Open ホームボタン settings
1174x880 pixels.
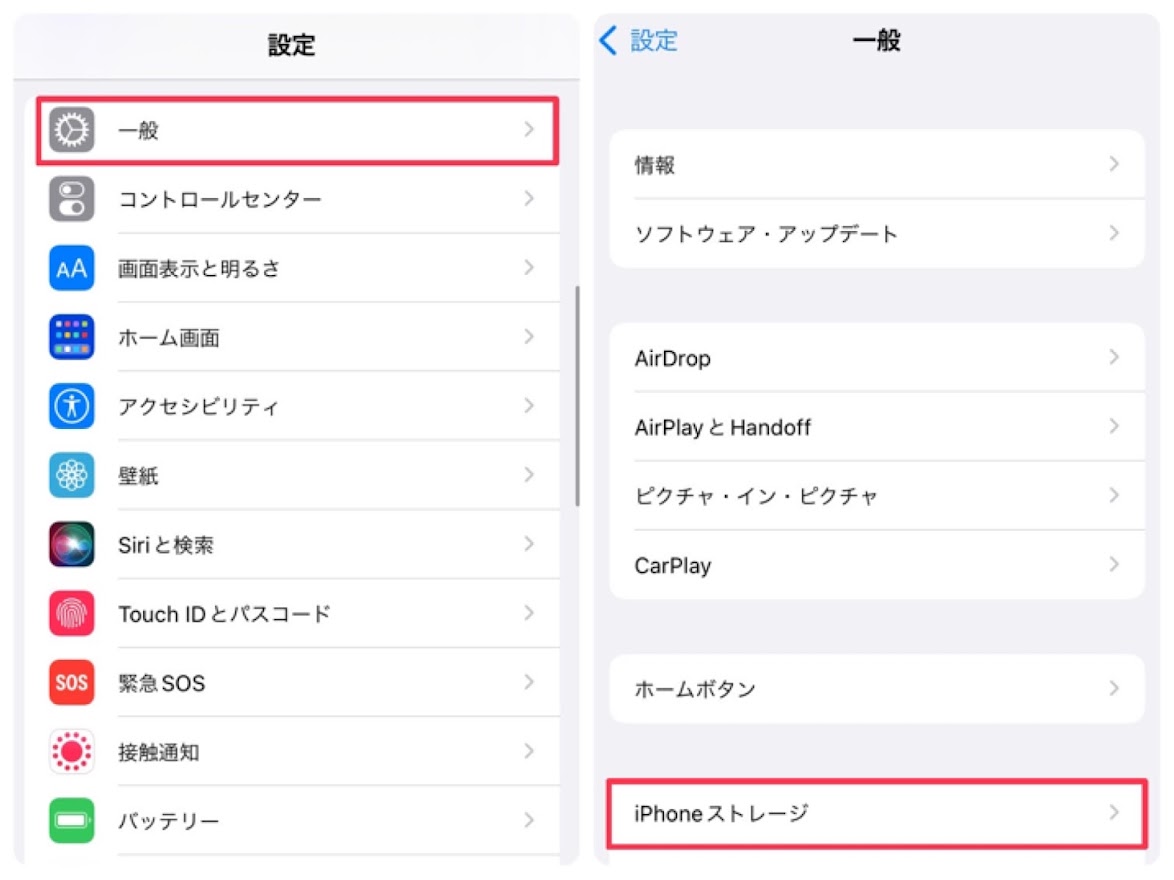[877, 689]
